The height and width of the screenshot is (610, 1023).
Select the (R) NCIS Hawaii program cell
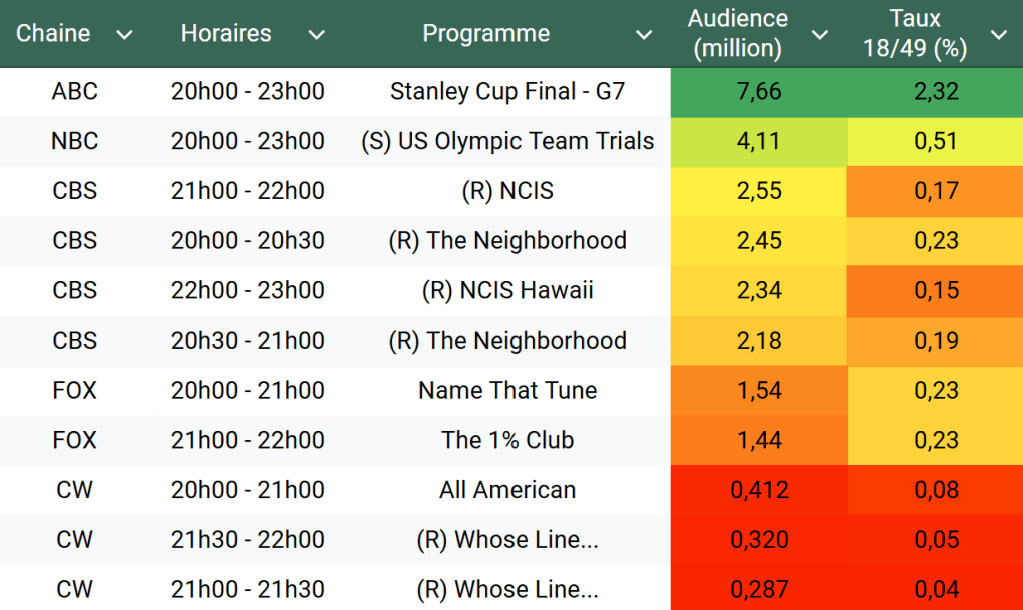pos(507,291)
